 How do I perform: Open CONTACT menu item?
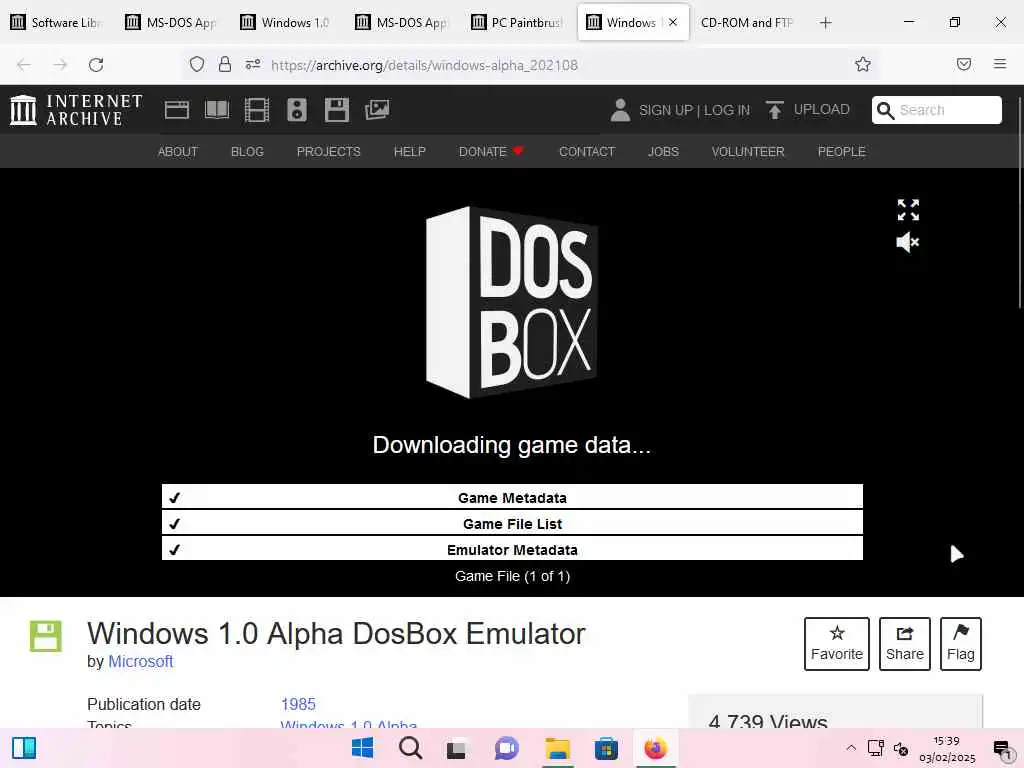586,152
